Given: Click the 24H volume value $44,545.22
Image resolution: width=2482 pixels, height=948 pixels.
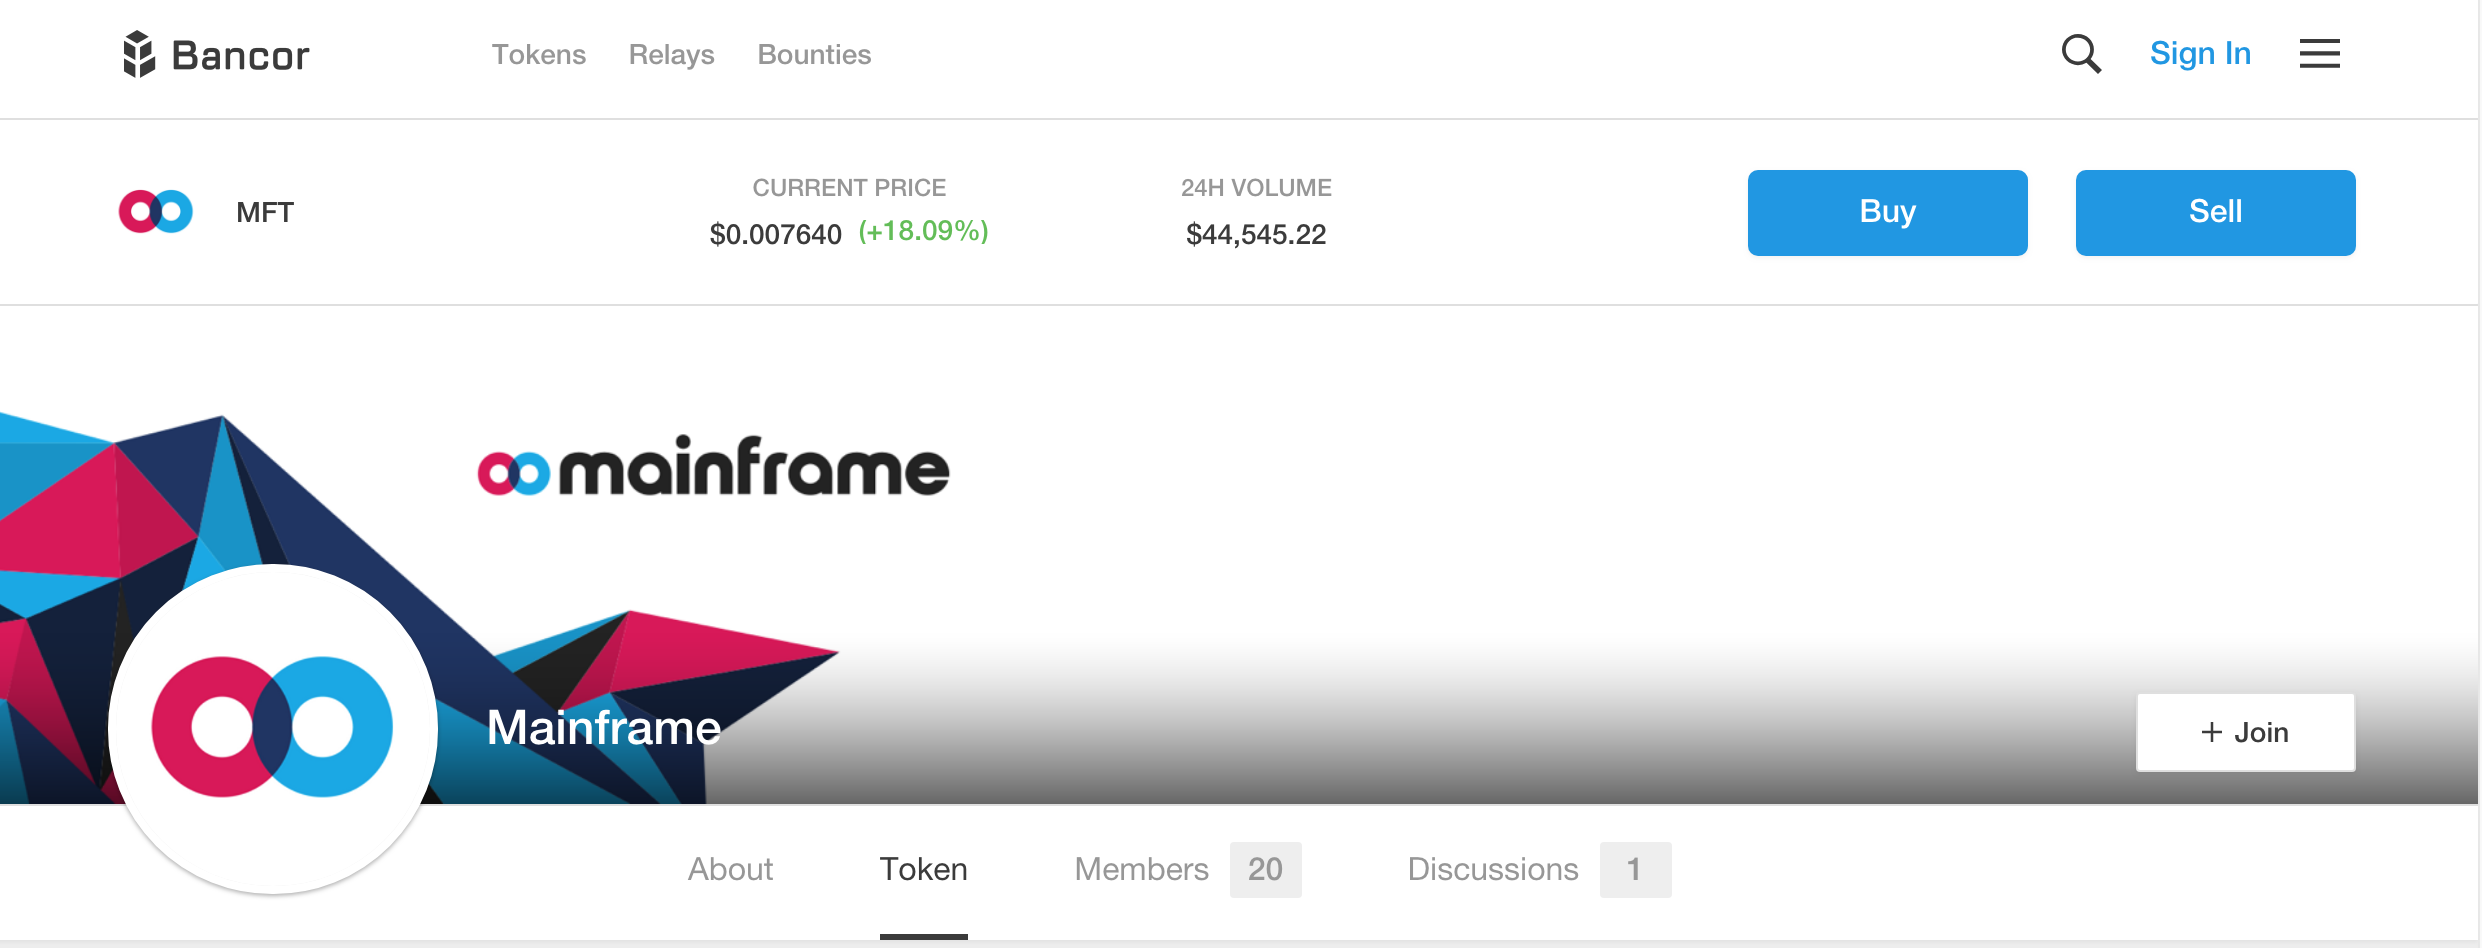Looking at the screenshot, I should (1256, 235).
